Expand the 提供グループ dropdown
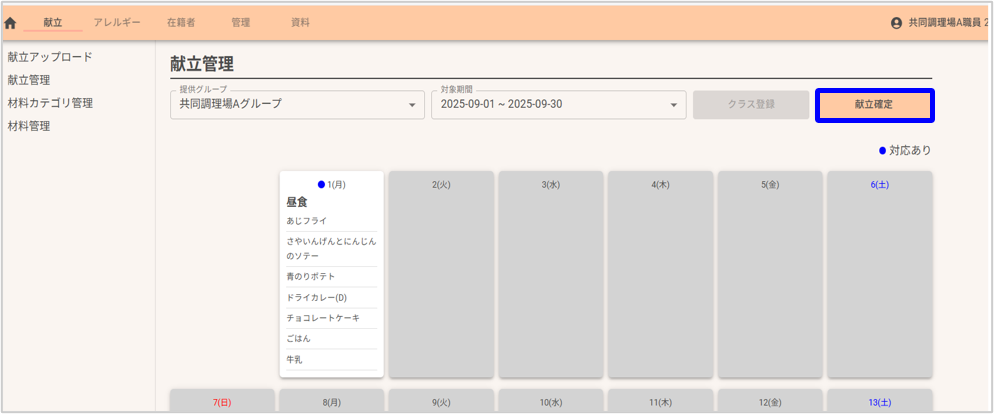The height and width of the screenshot is (414, 994). [297, 104]
